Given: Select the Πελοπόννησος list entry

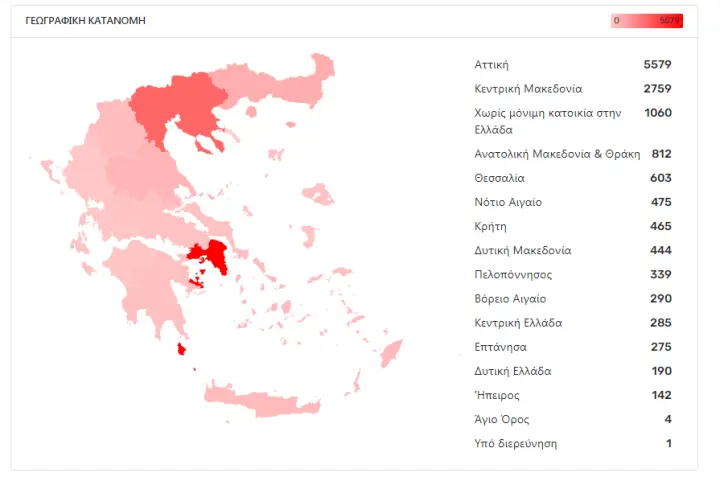Looking at the screenshot, I should 573,275.
